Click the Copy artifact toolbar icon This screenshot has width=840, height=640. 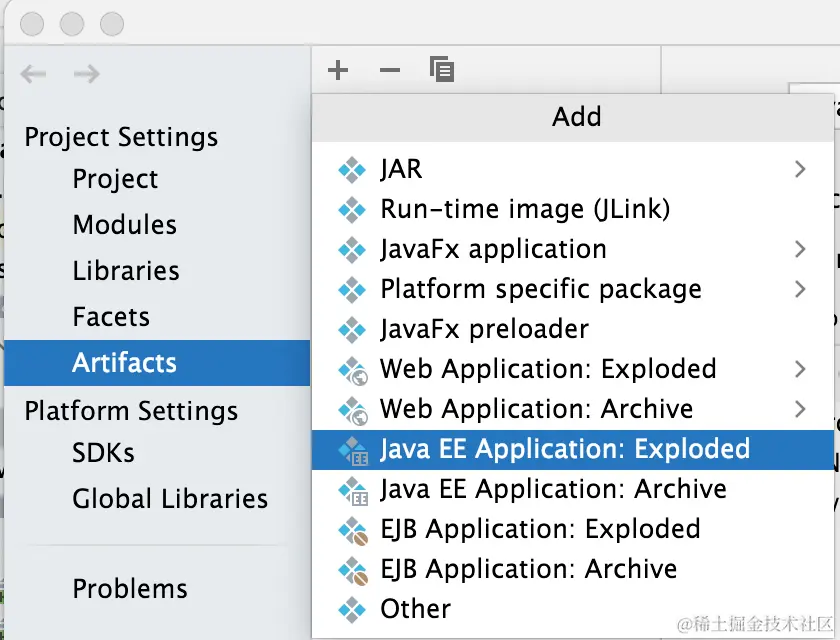442,69
